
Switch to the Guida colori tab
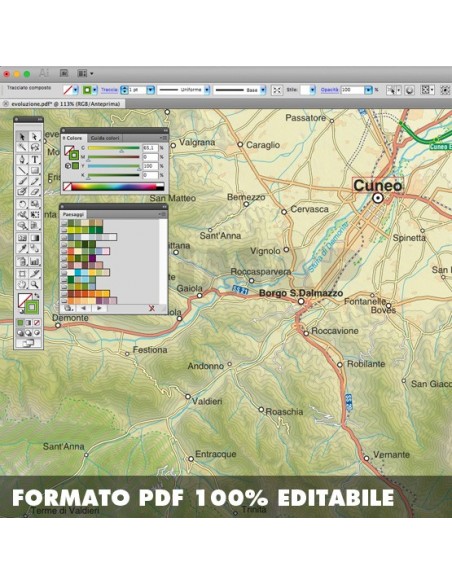coord(105,138)
